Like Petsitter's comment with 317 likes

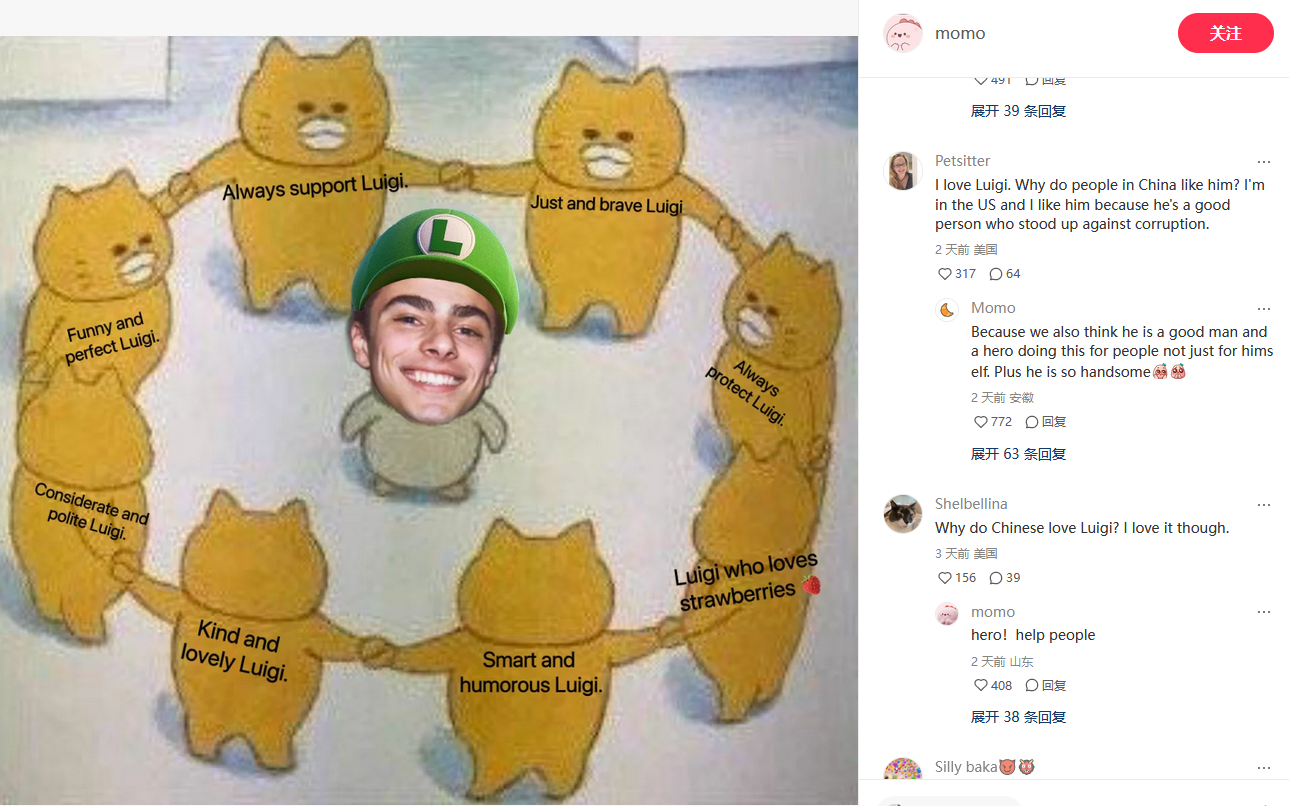click(956, 274)
